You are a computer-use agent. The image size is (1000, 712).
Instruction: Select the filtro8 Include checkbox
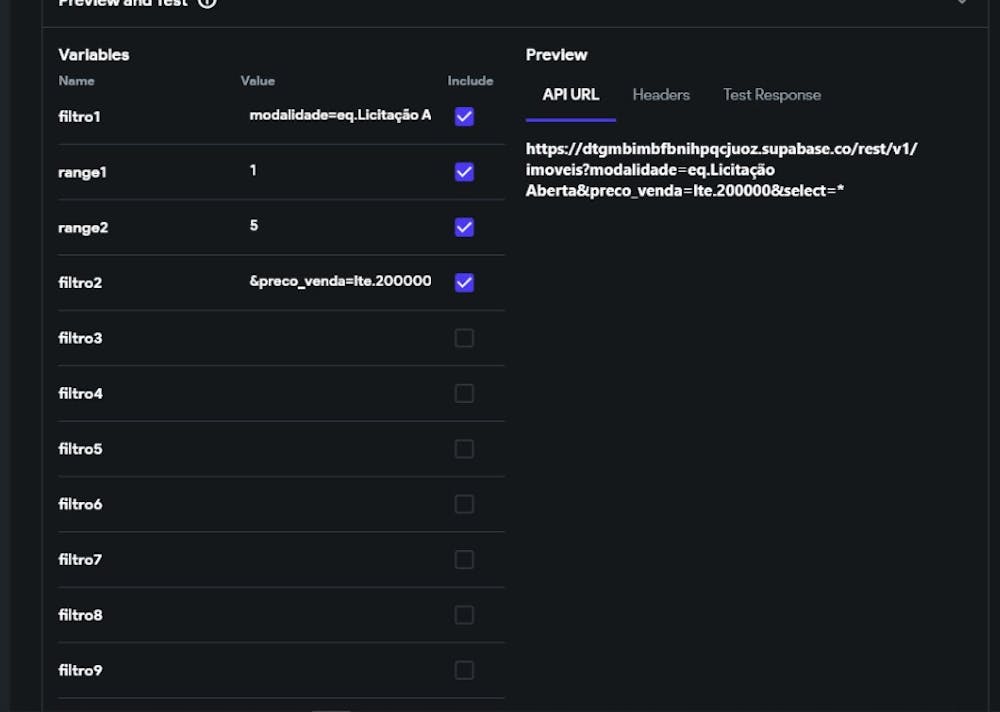(x=464, y=615)
